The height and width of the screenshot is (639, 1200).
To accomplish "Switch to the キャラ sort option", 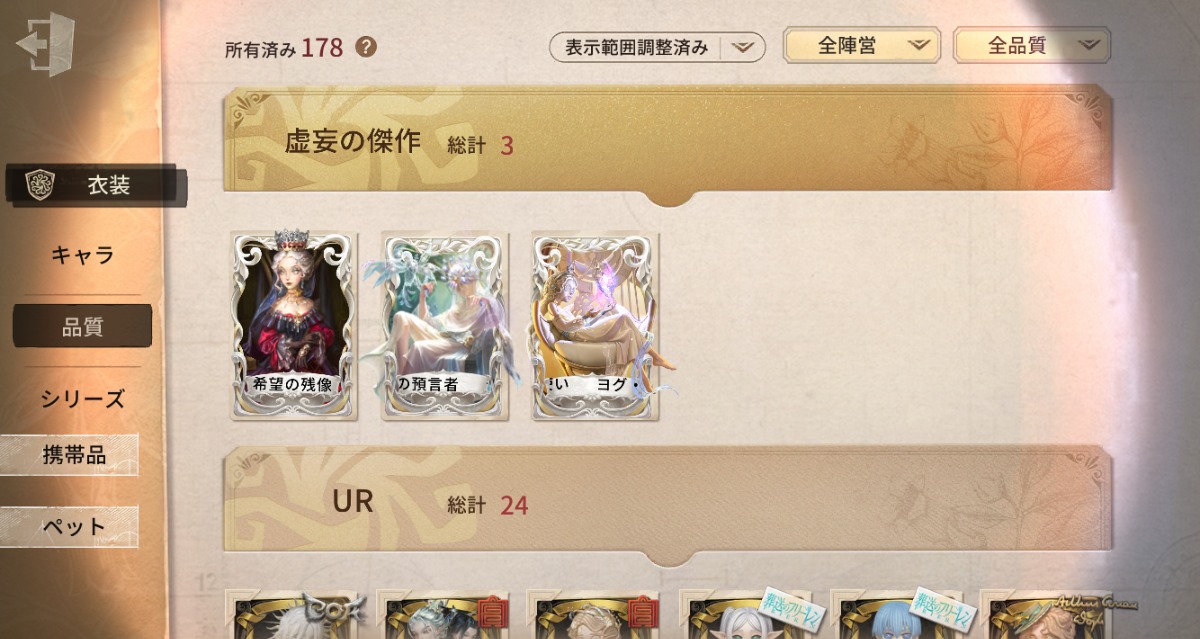I will click(x=82, y=255).
